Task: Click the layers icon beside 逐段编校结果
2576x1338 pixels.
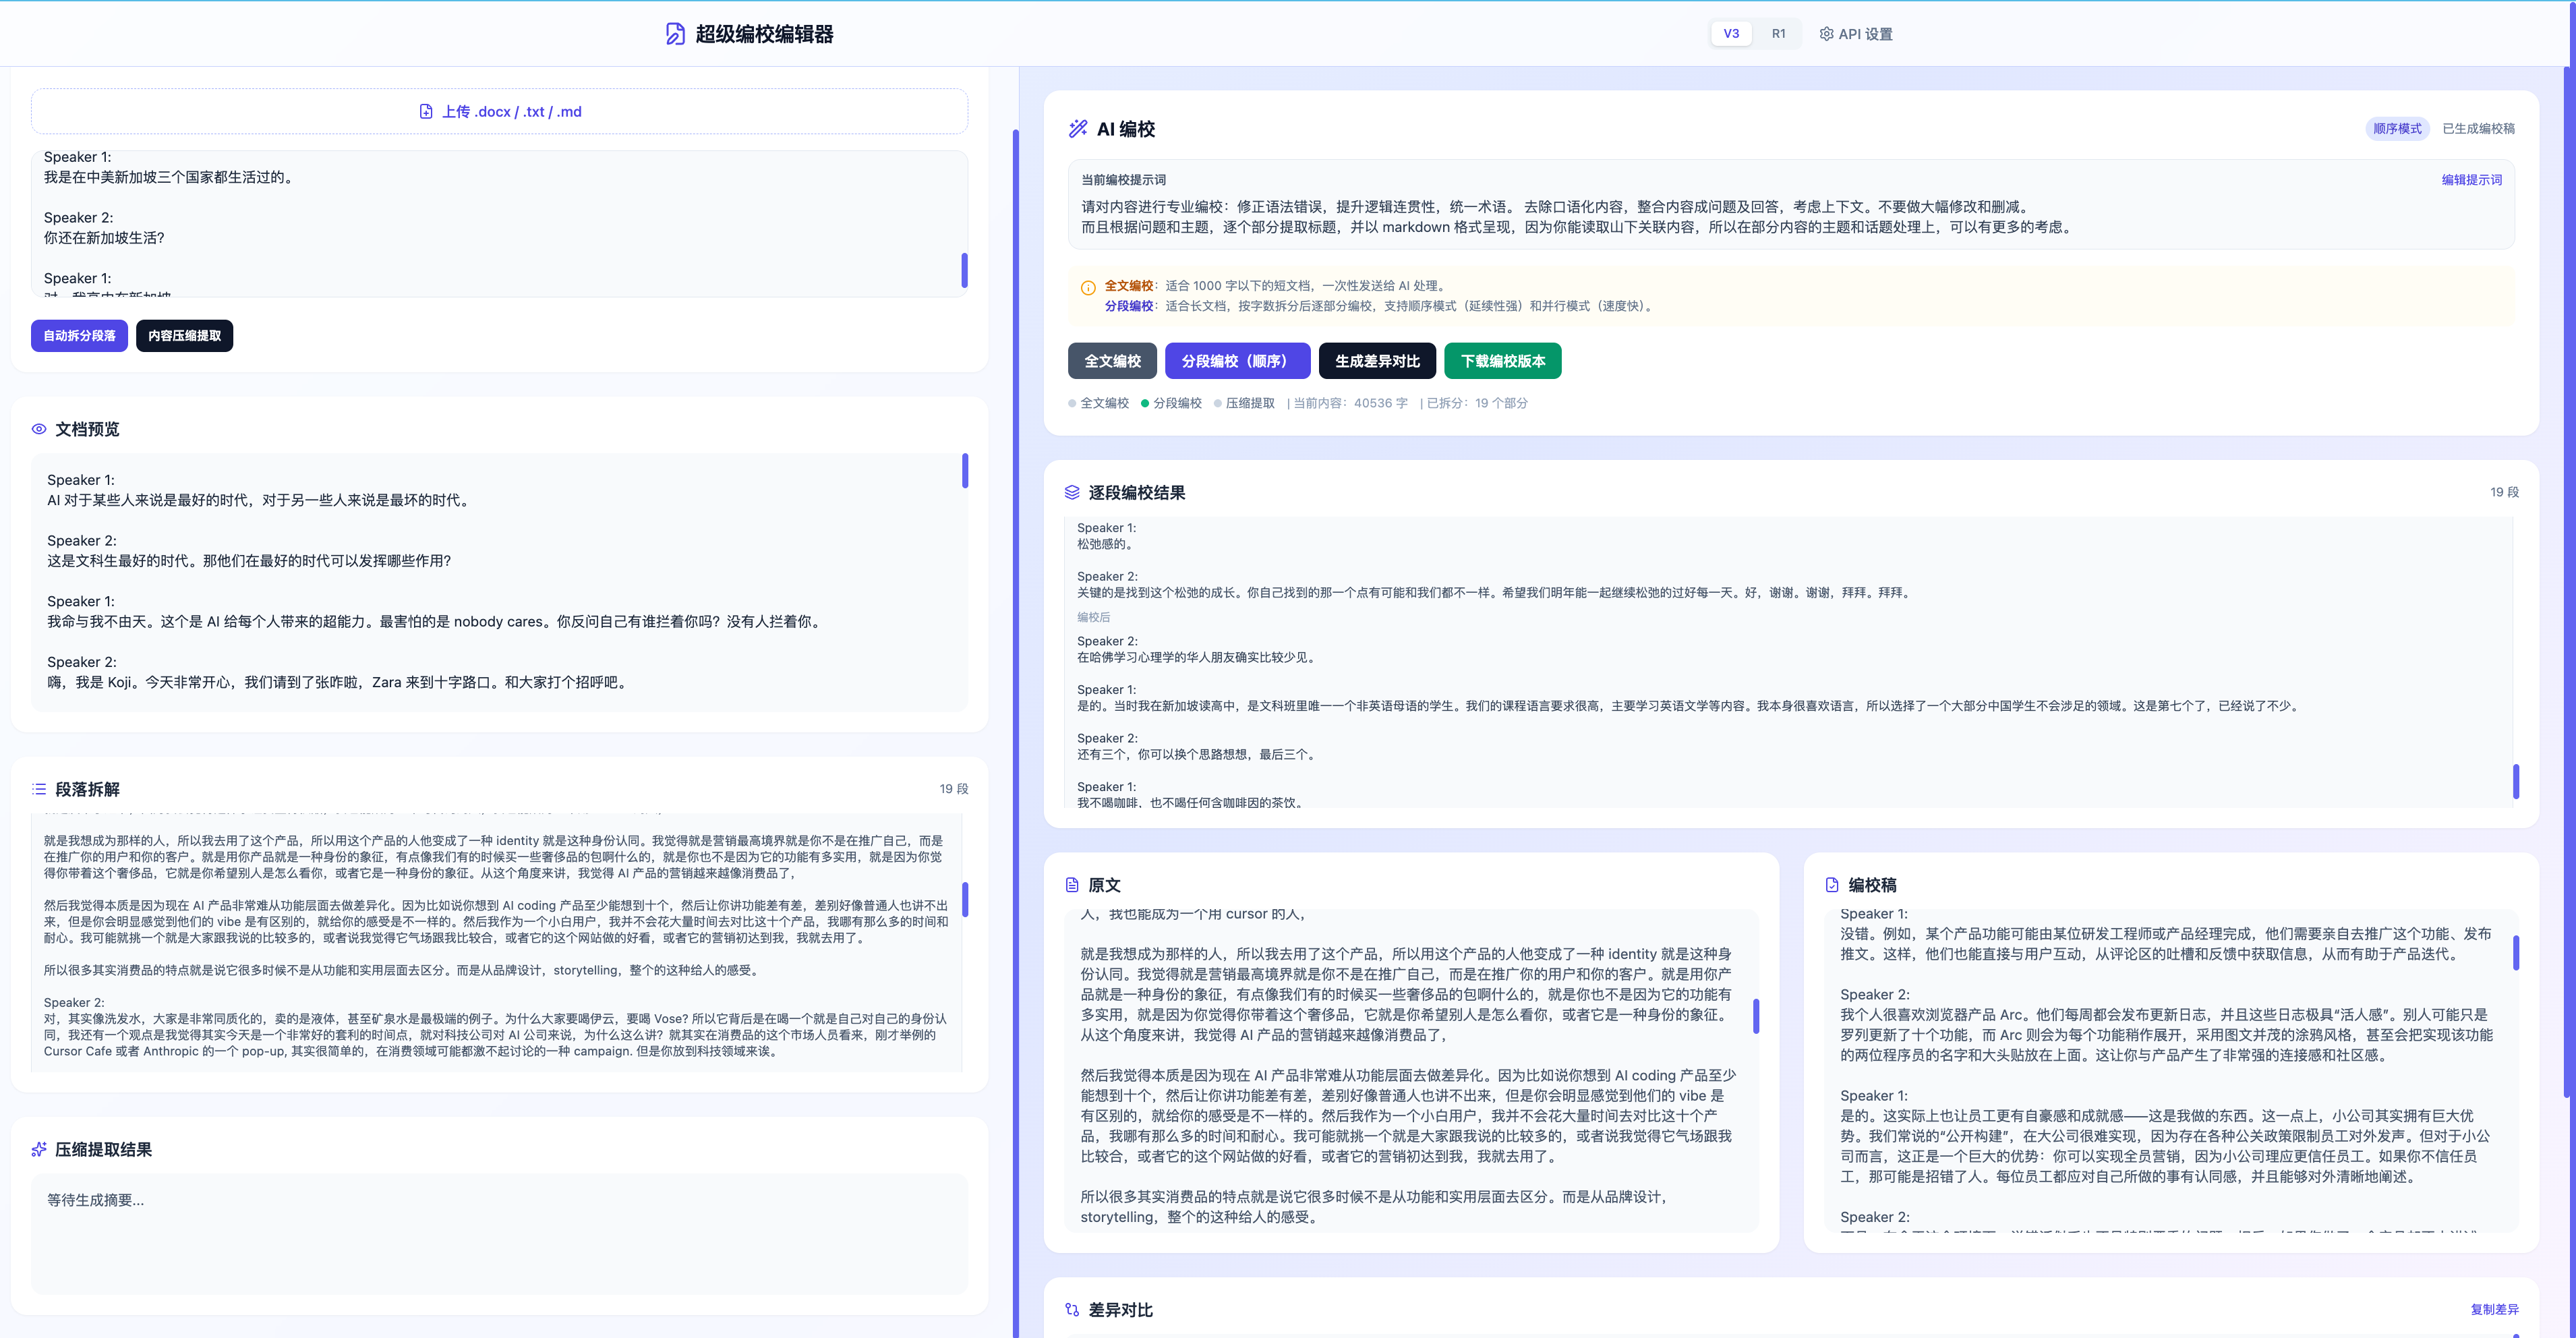Action: (x=1072, y=492)
